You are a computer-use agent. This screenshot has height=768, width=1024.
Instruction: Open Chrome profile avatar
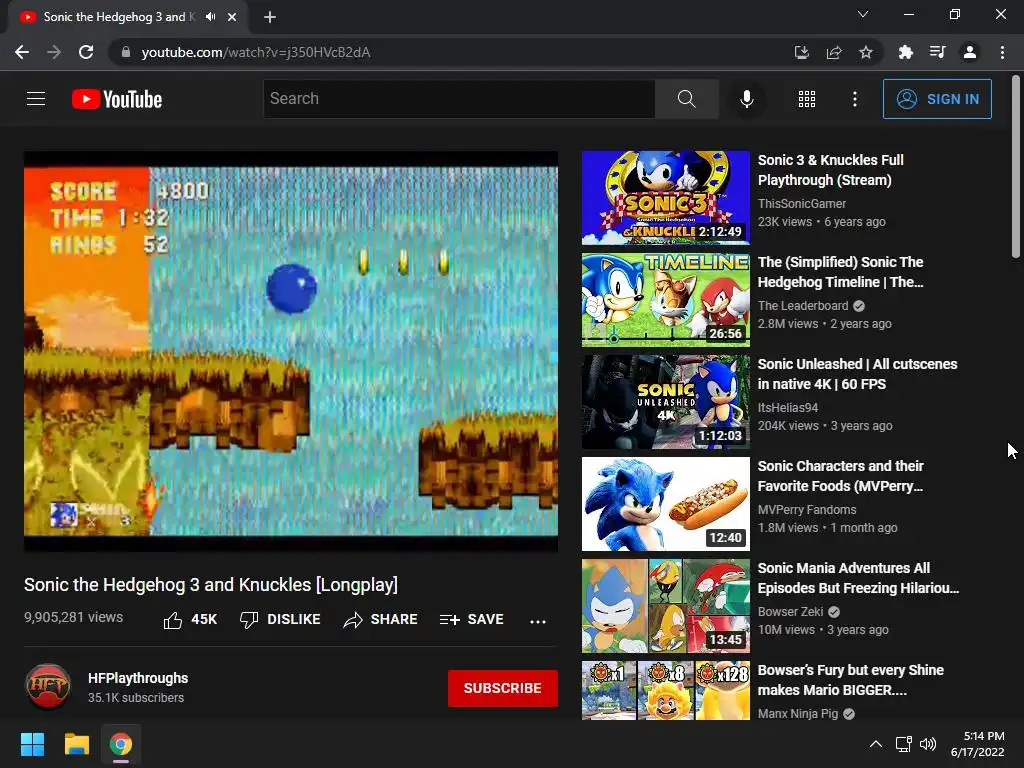coord(970,52)
